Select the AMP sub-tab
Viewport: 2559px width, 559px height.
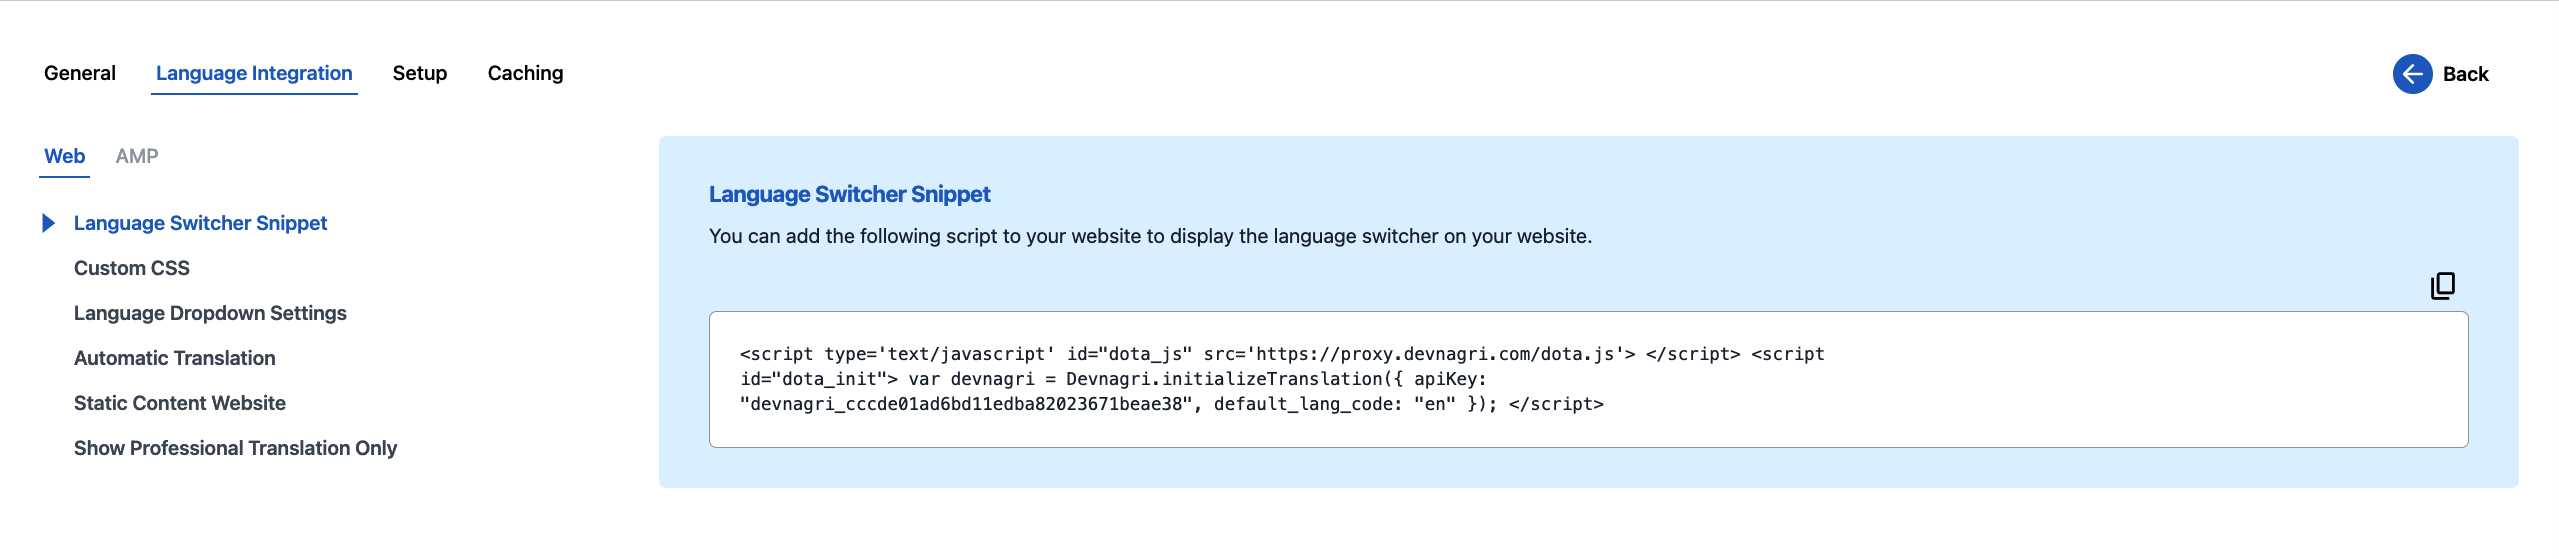pos(137,156)
